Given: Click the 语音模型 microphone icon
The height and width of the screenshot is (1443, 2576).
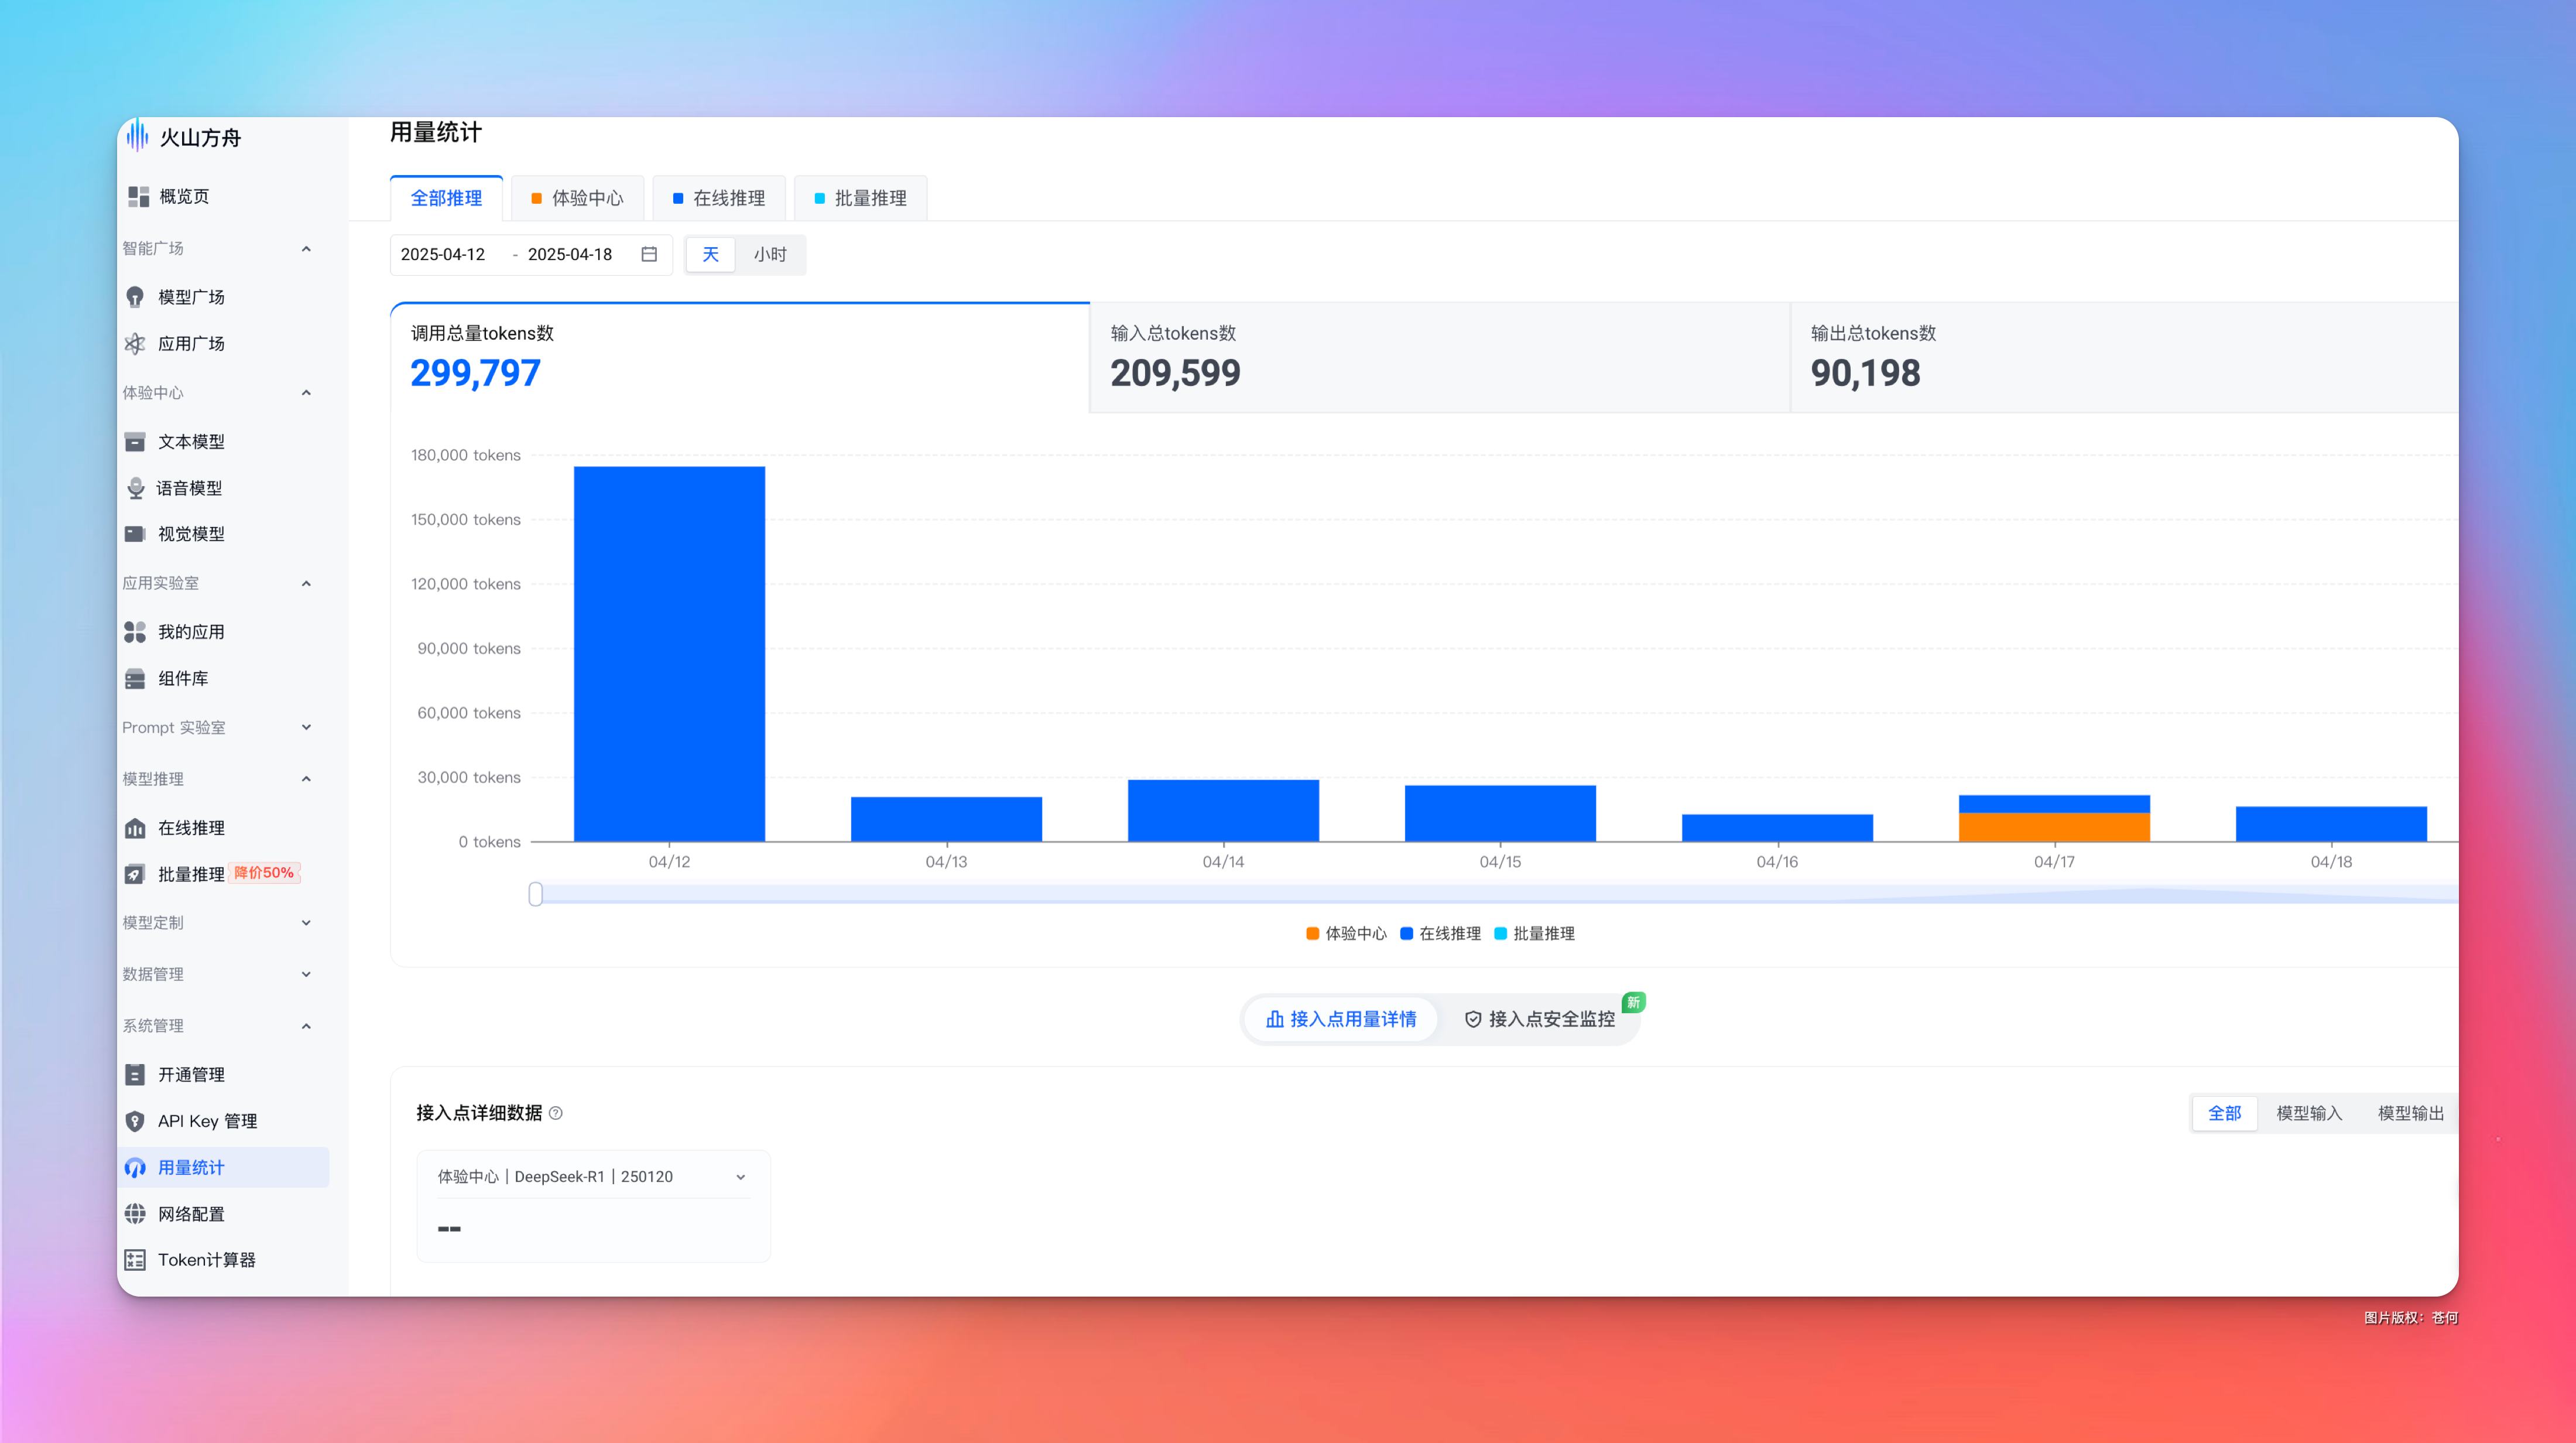Looking at the screenshot, I should click(x=135, y=488).
